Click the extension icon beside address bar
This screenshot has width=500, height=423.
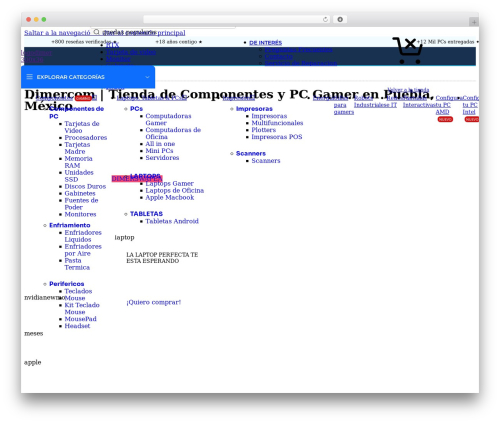(x=340, y=19)
